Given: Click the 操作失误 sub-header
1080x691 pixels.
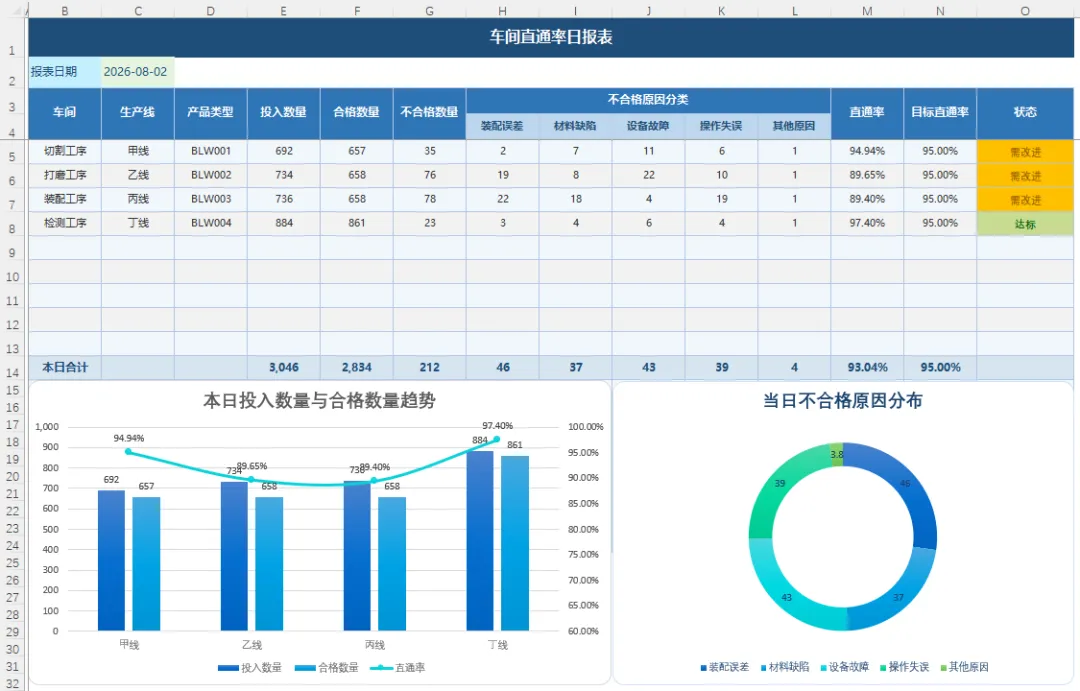Looking at the screenshot, I should pos(722,126).
